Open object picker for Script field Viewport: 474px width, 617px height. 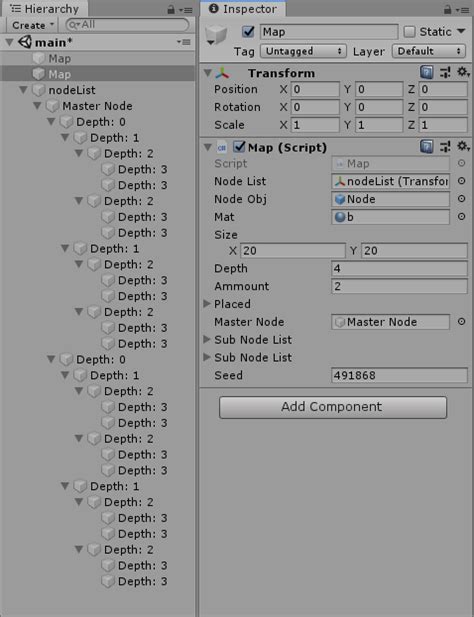coord(462,163)
